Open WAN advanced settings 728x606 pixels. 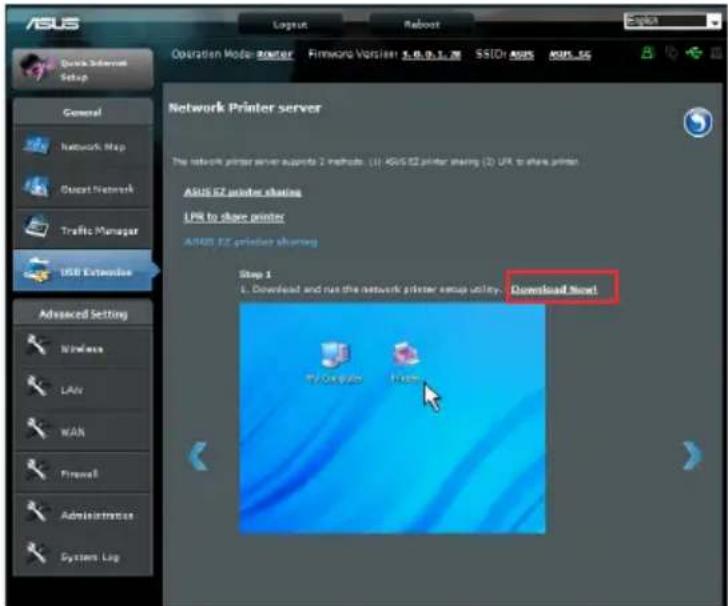pyautogui.click(x=83, y=431)
